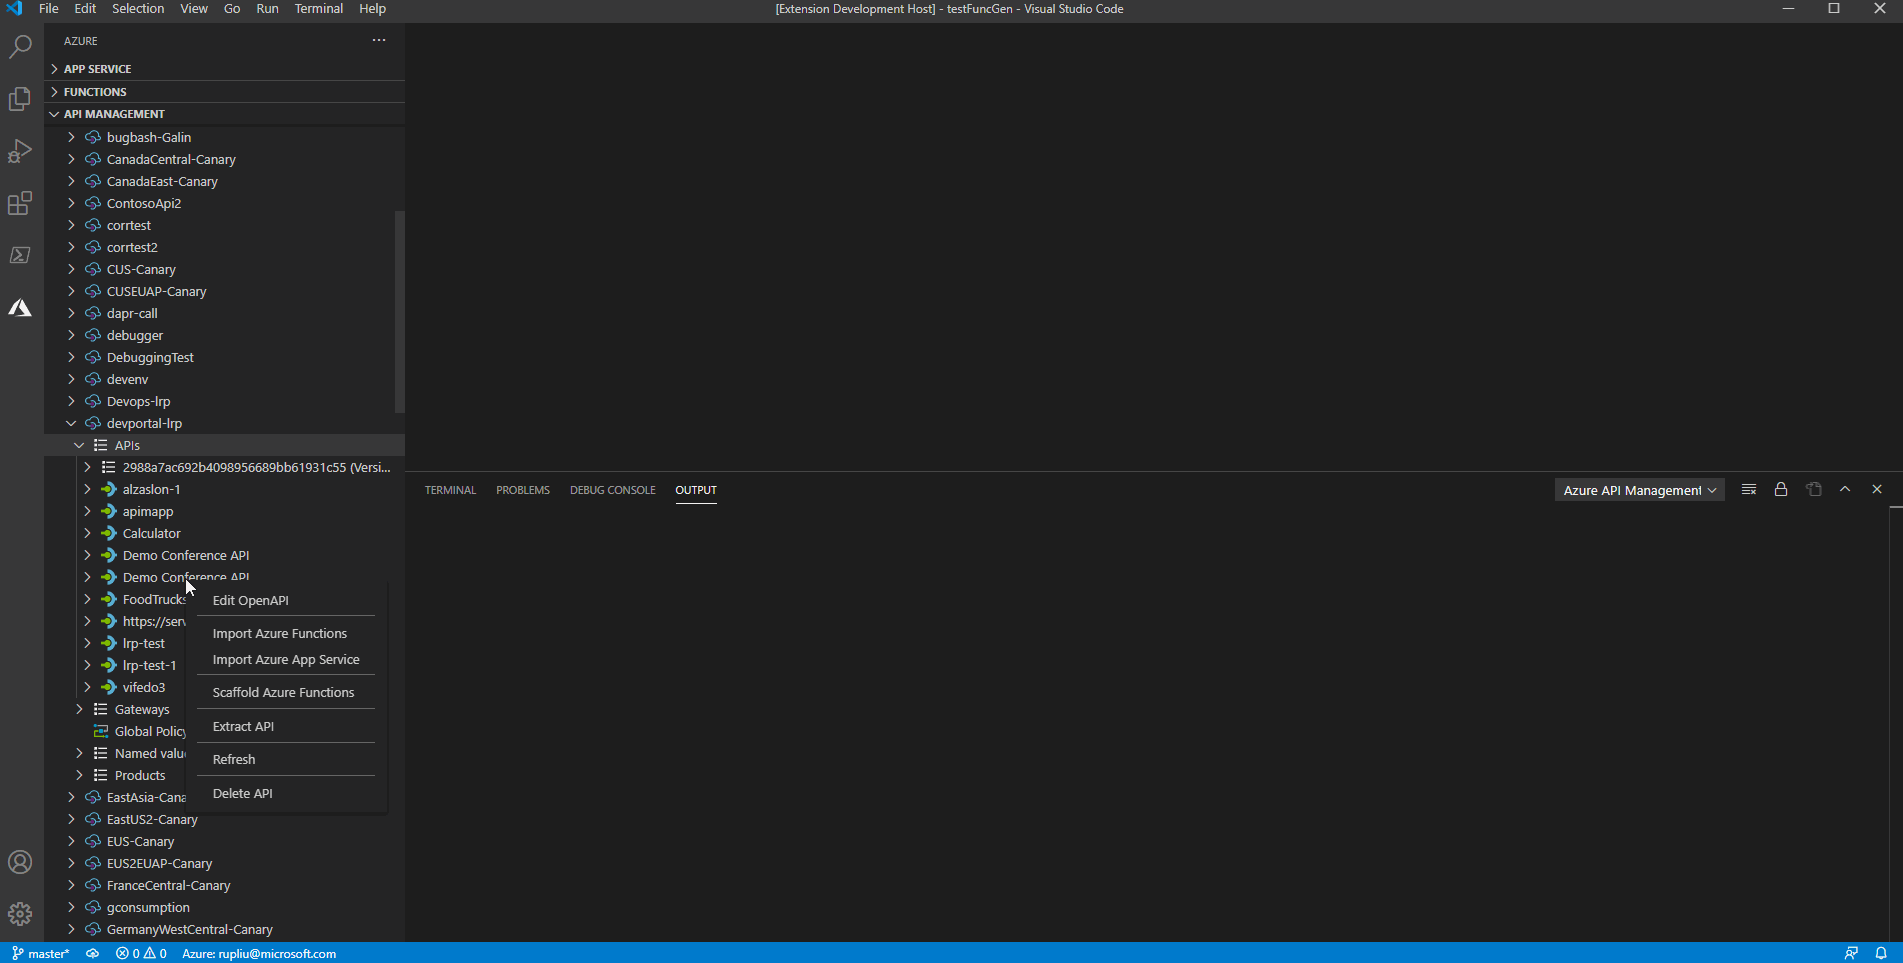
Task: Click the feedback icon in status bar
Action: [1851, 953]
